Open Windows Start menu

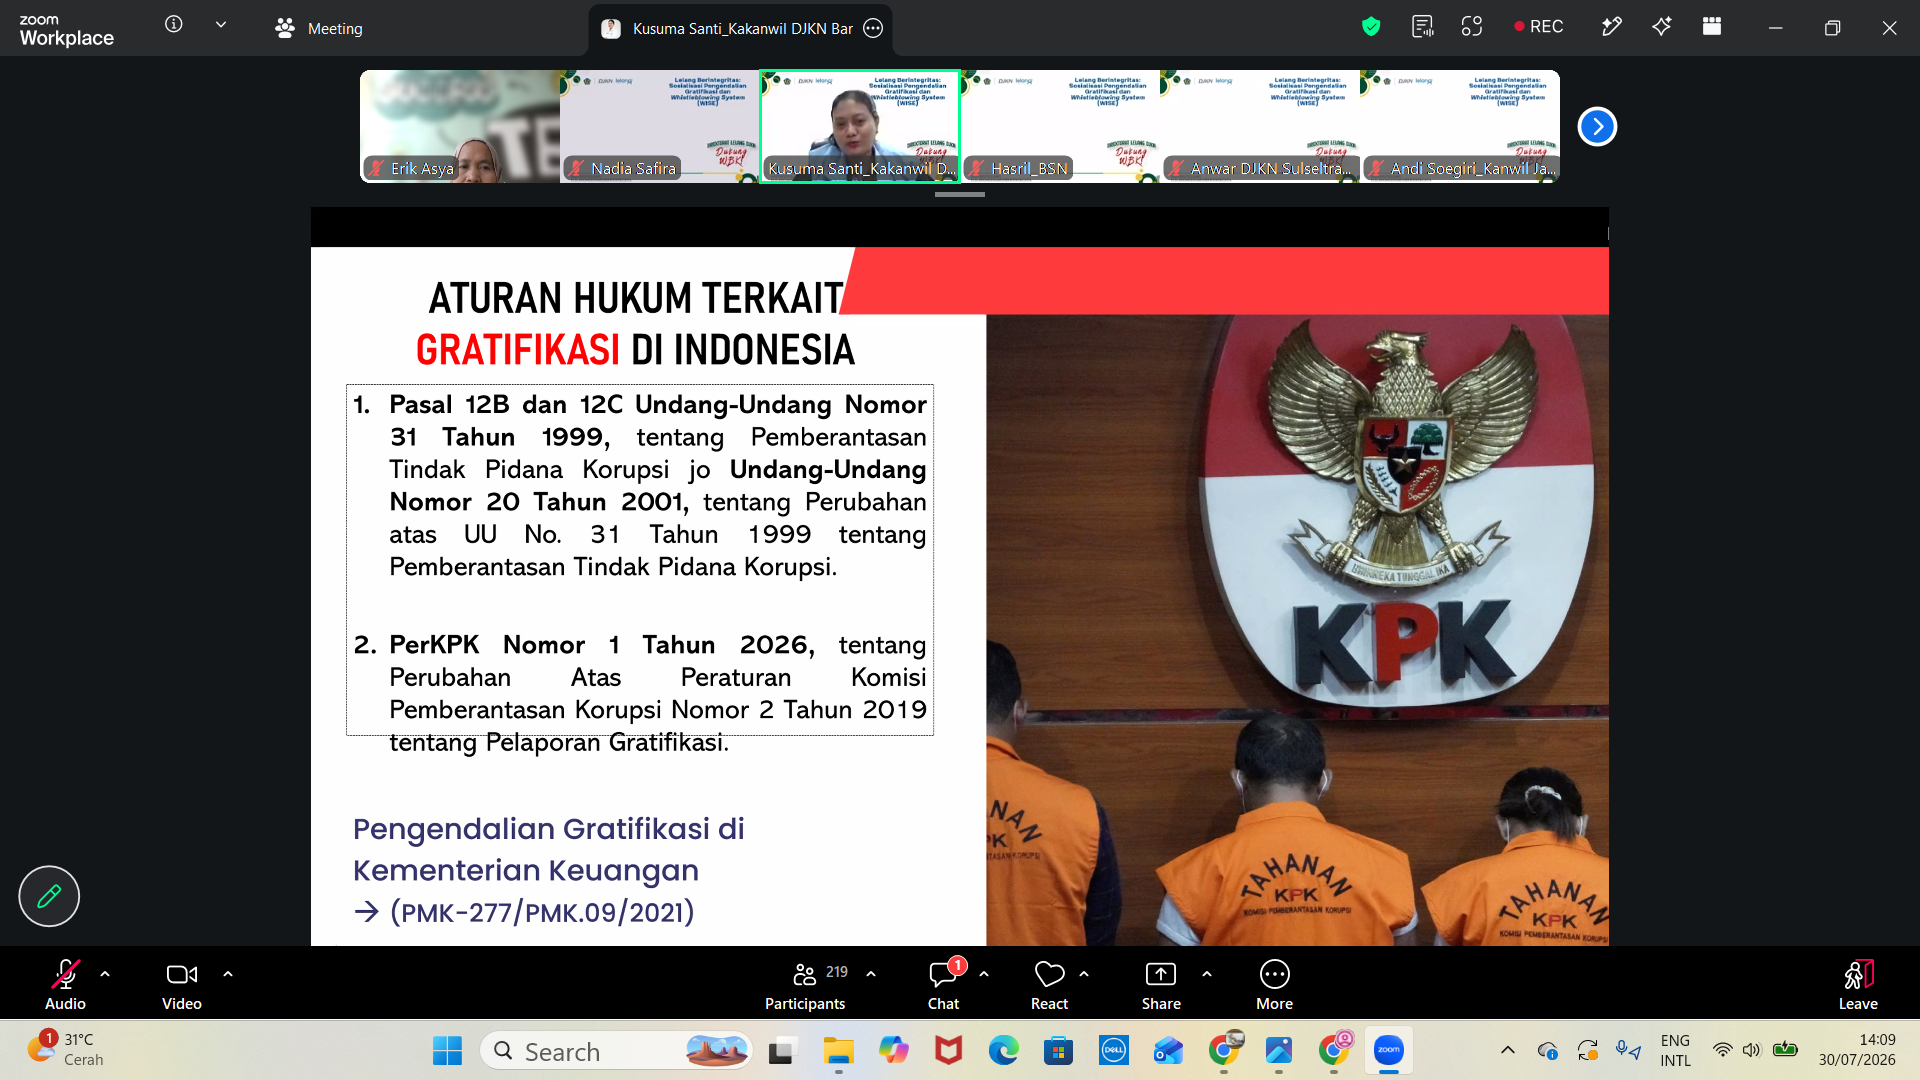pyautogui.click(x=447, y=1051)
